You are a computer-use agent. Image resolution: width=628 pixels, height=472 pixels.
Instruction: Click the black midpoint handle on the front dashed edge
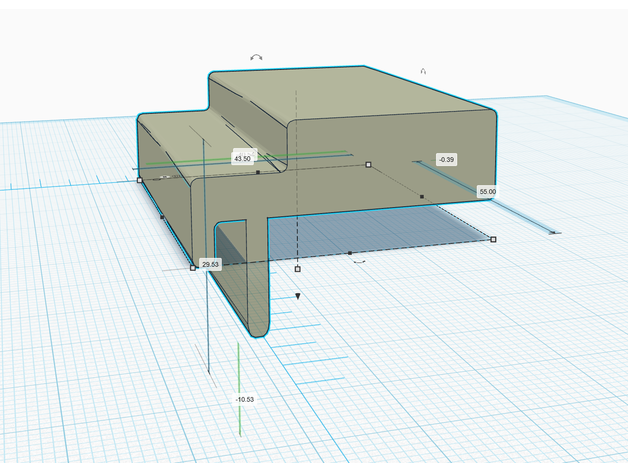point(349,253)
